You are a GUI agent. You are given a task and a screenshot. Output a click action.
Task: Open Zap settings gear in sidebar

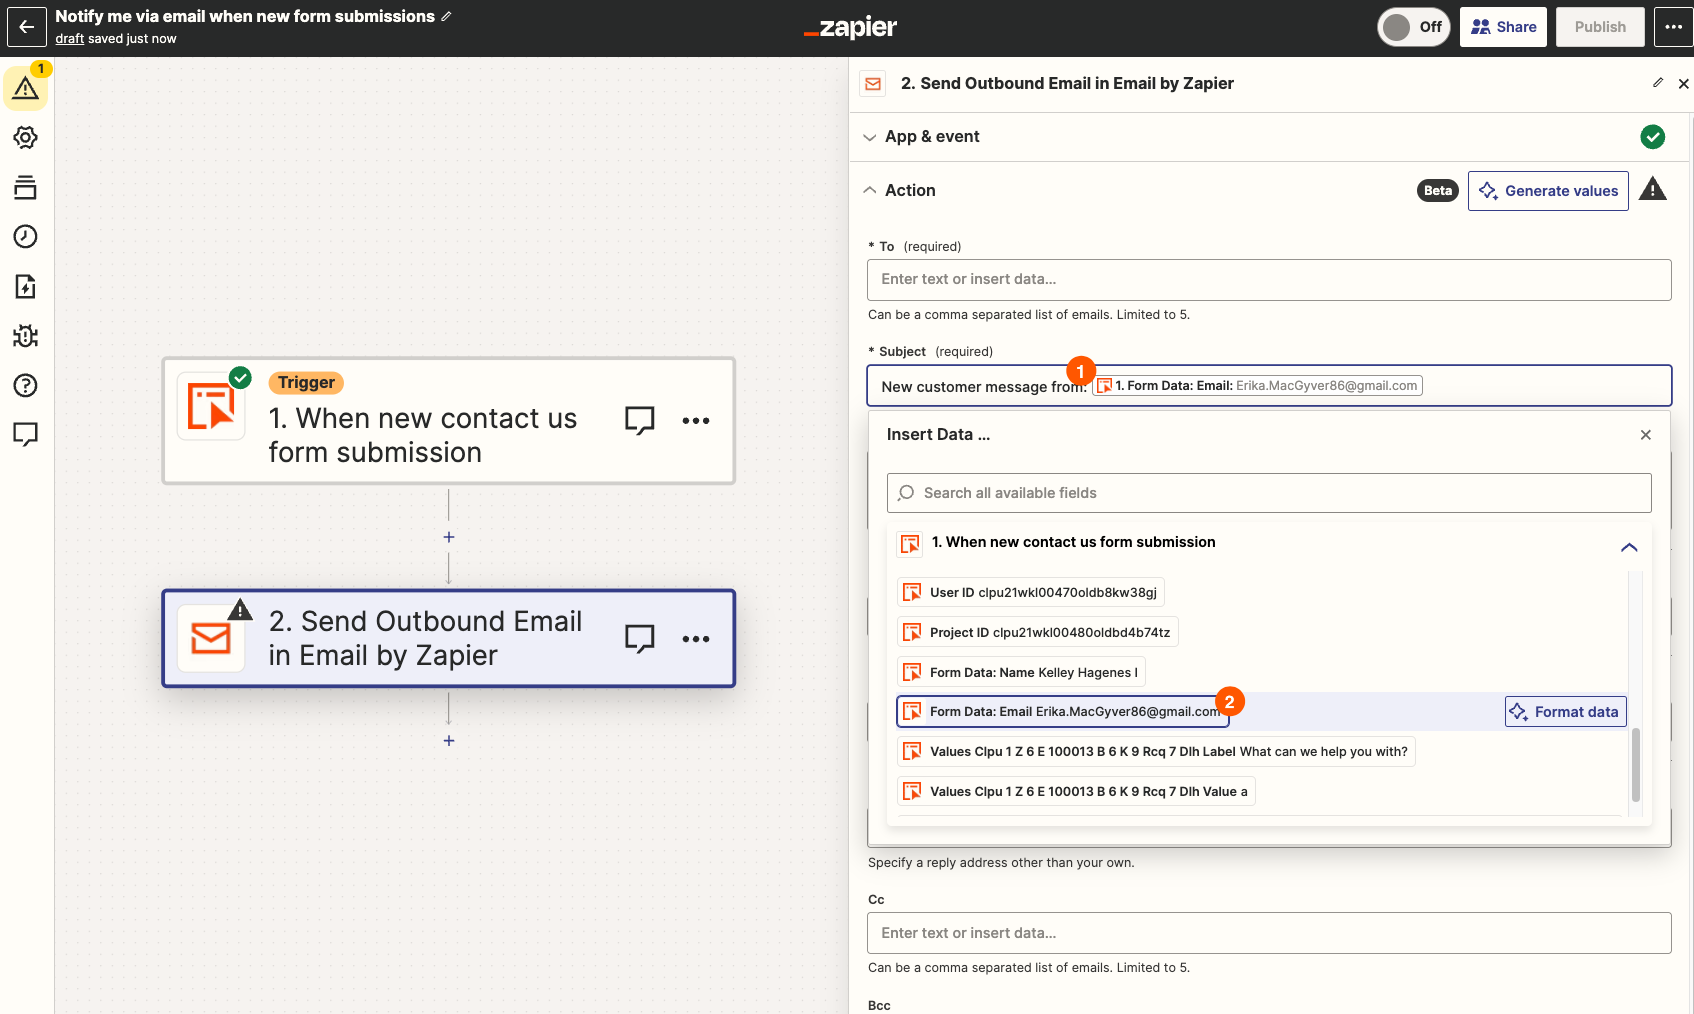[x=26, y=138]
